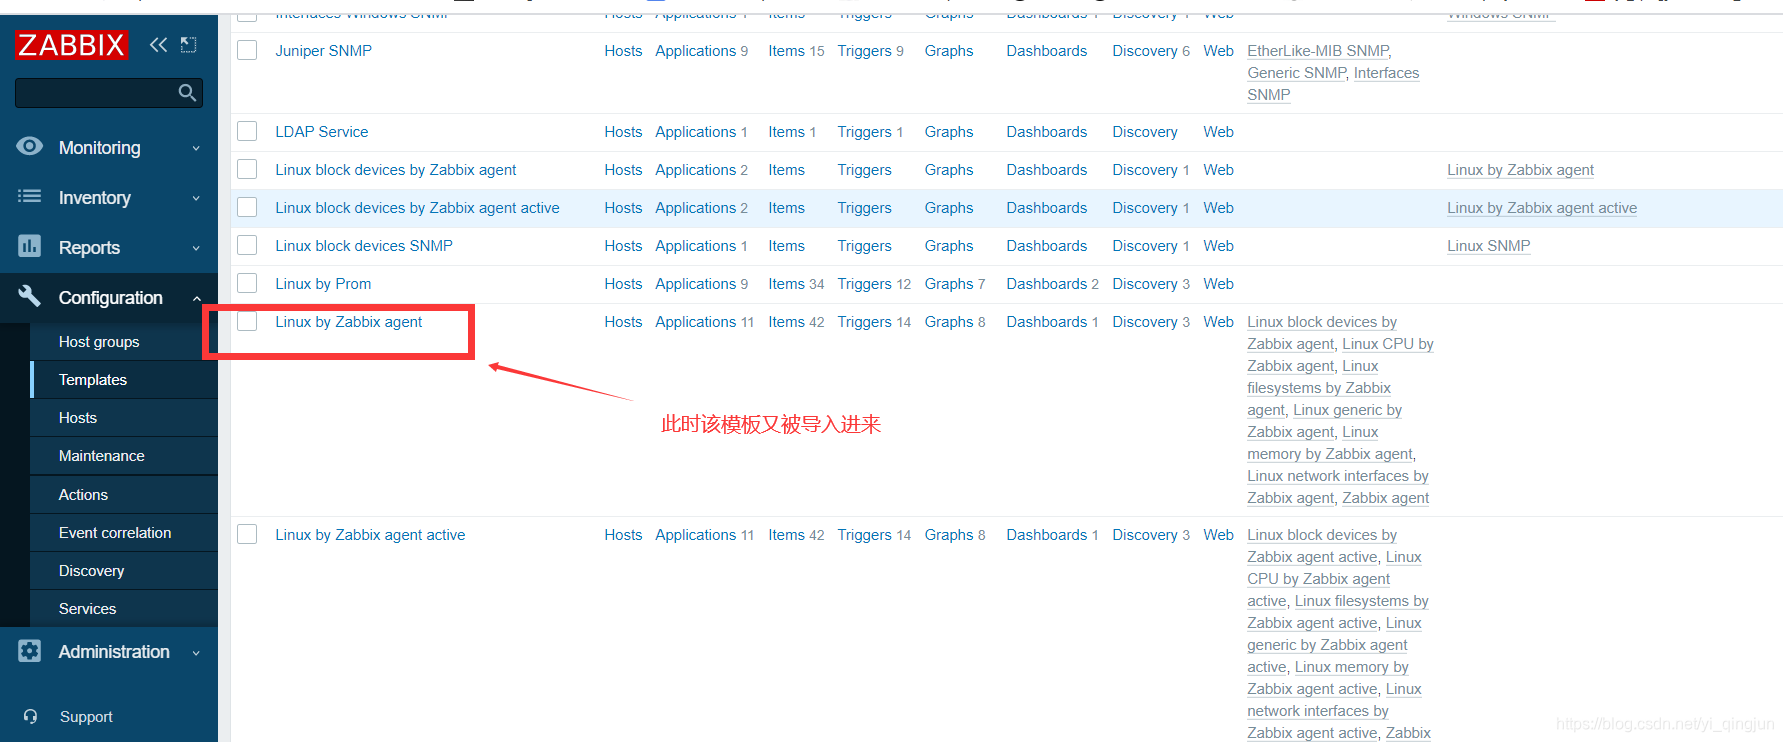Check the Linux by Zabbix agent checkbox
The height and width of the screenshot is (742, 1783).
click(x=247, y=321)
